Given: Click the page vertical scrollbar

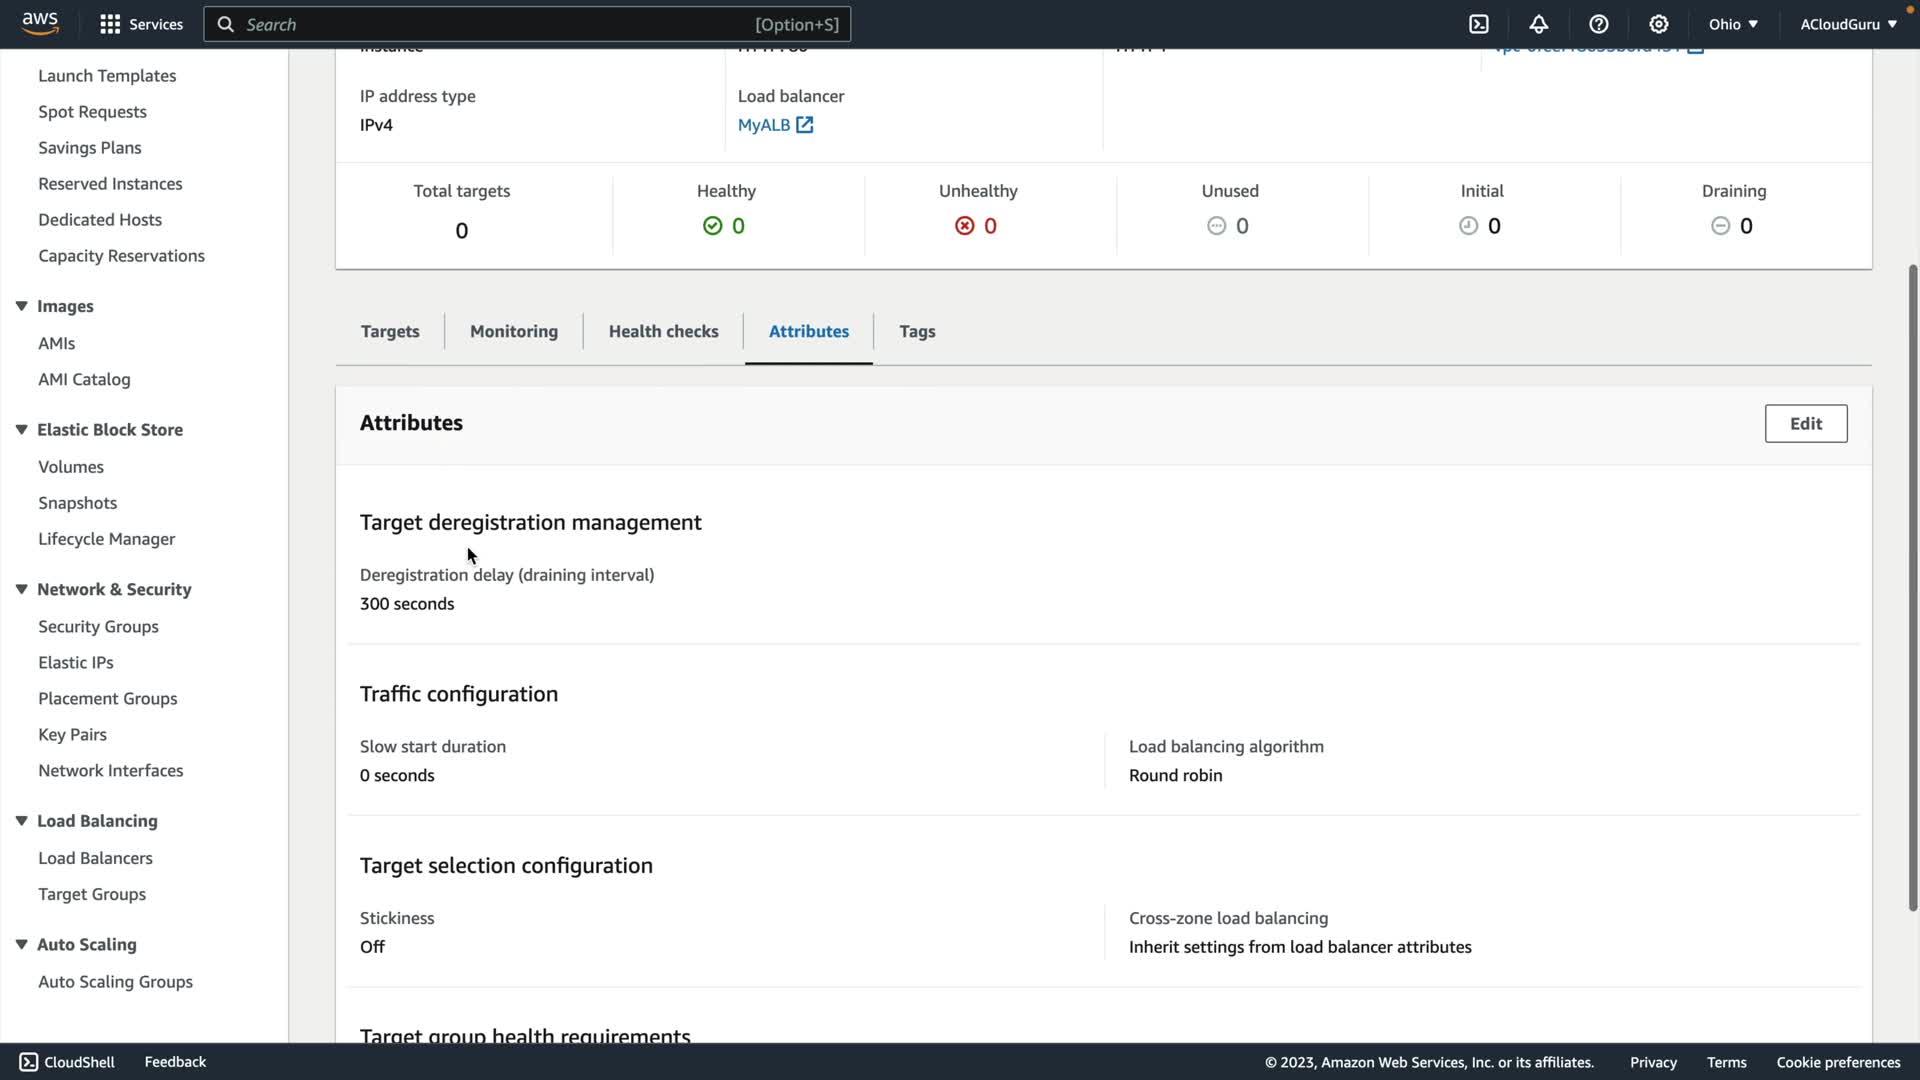Looking at the screenshot, I should (1912, 588).
